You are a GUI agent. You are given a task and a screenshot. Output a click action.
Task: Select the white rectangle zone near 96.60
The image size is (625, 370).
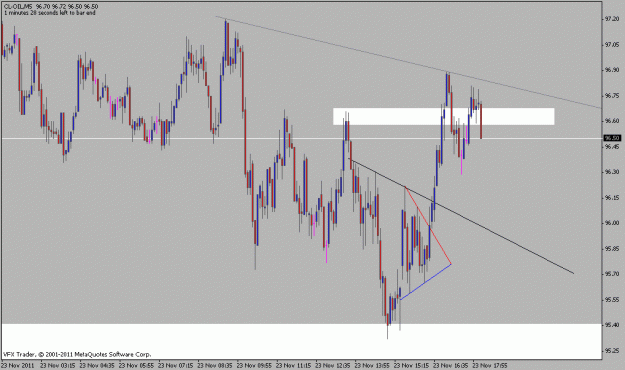[444, 116]
